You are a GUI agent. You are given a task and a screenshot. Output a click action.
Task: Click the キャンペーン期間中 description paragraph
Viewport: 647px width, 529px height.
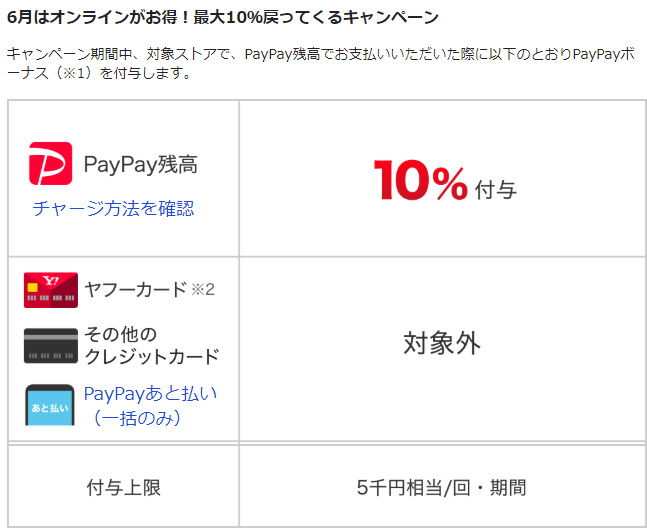point(321,64)
